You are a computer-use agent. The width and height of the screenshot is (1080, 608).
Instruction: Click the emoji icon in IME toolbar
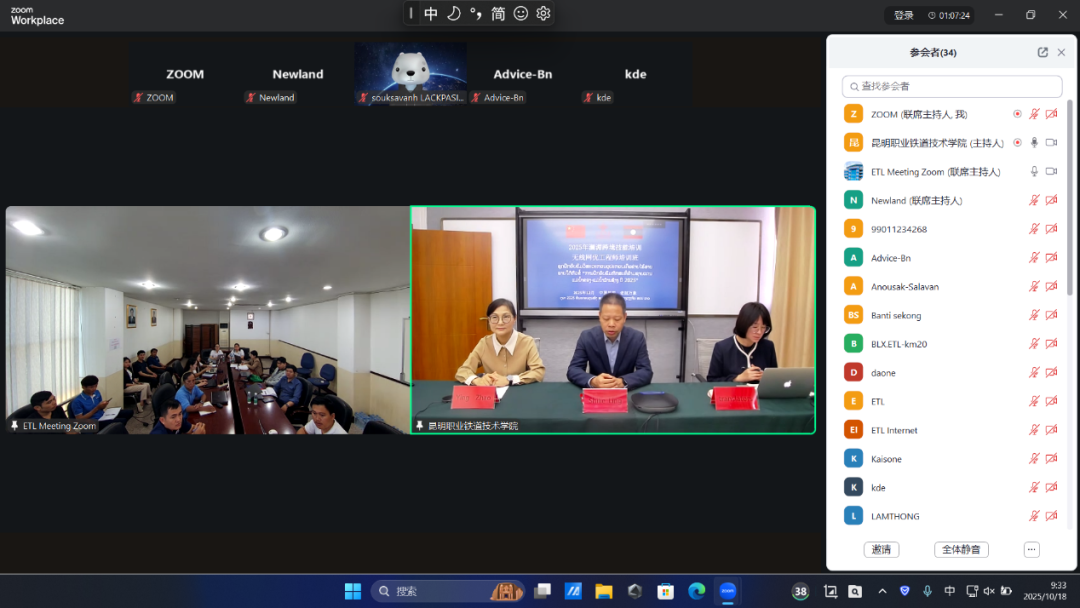click(x=521, y=13)
